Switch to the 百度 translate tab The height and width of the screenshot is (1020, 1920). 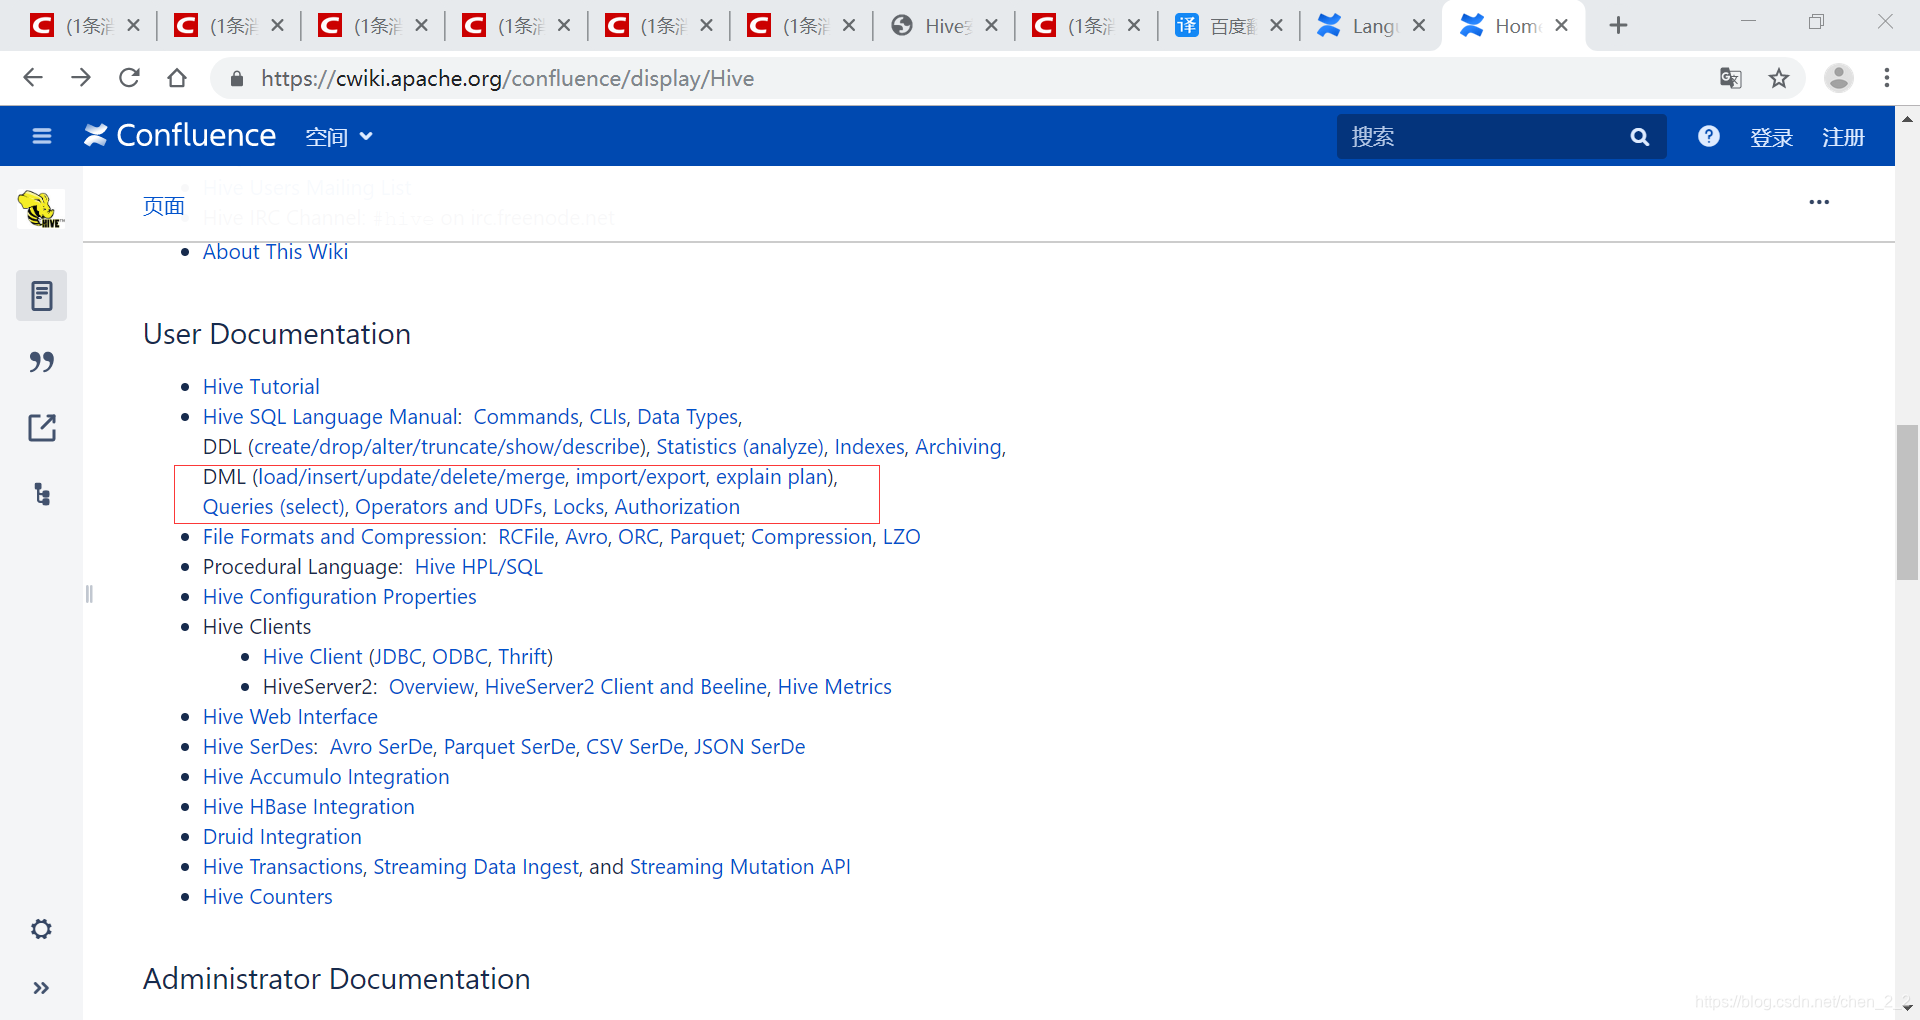(x=1230, y=25)
